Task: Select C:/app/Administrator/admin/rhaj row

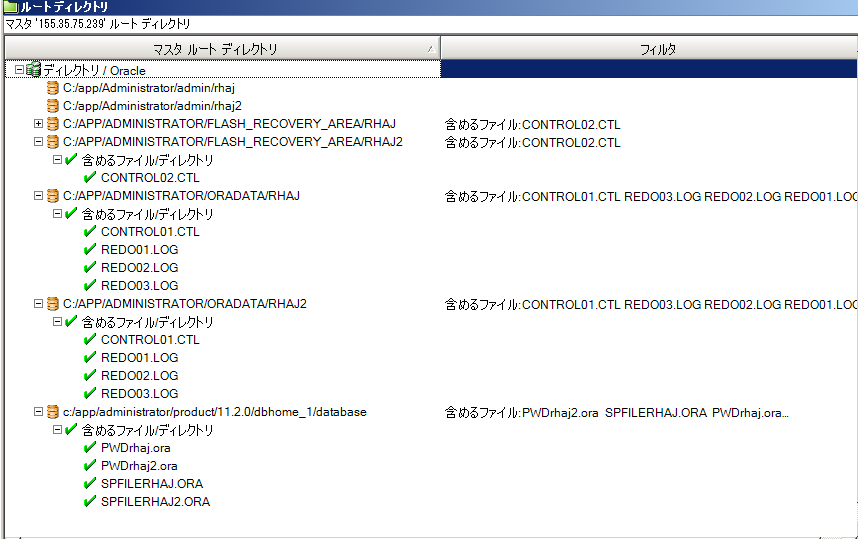Action: [149, 88]
